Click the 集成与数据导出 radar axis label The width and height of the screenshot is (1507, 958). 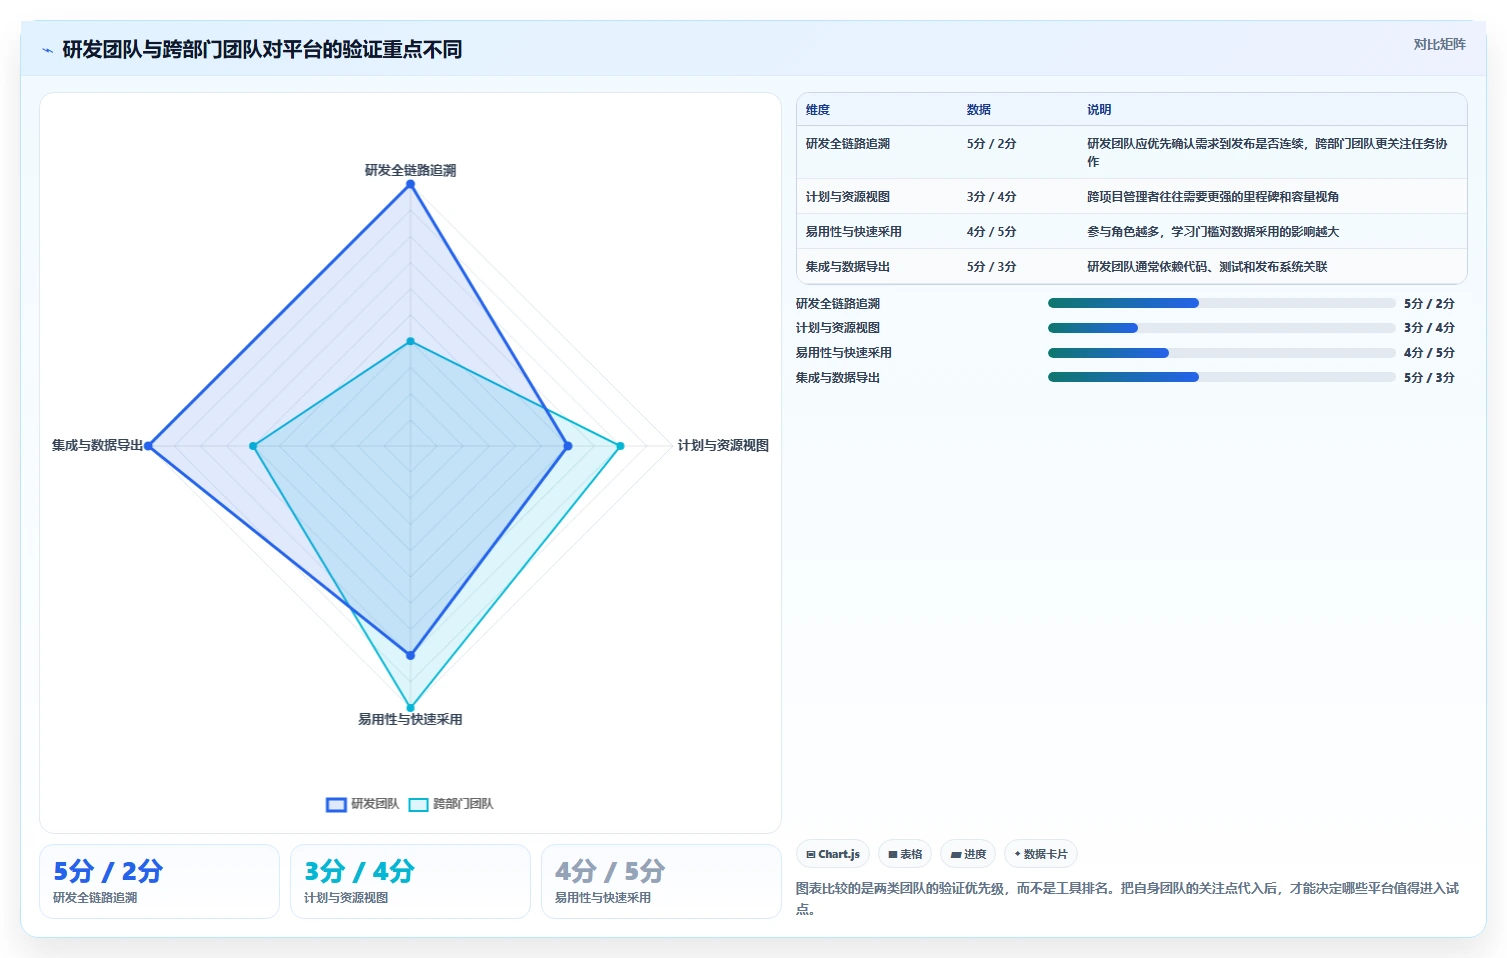(x=97, y=445)
